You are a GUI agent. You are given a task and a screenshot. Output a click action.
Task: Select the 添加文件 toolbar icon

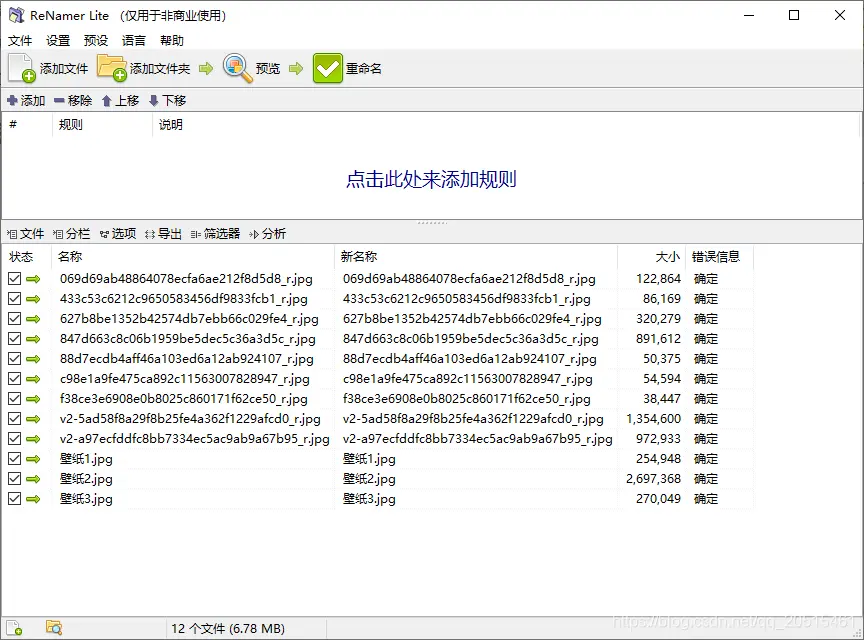pyautogui.click(x=22, y=67)
